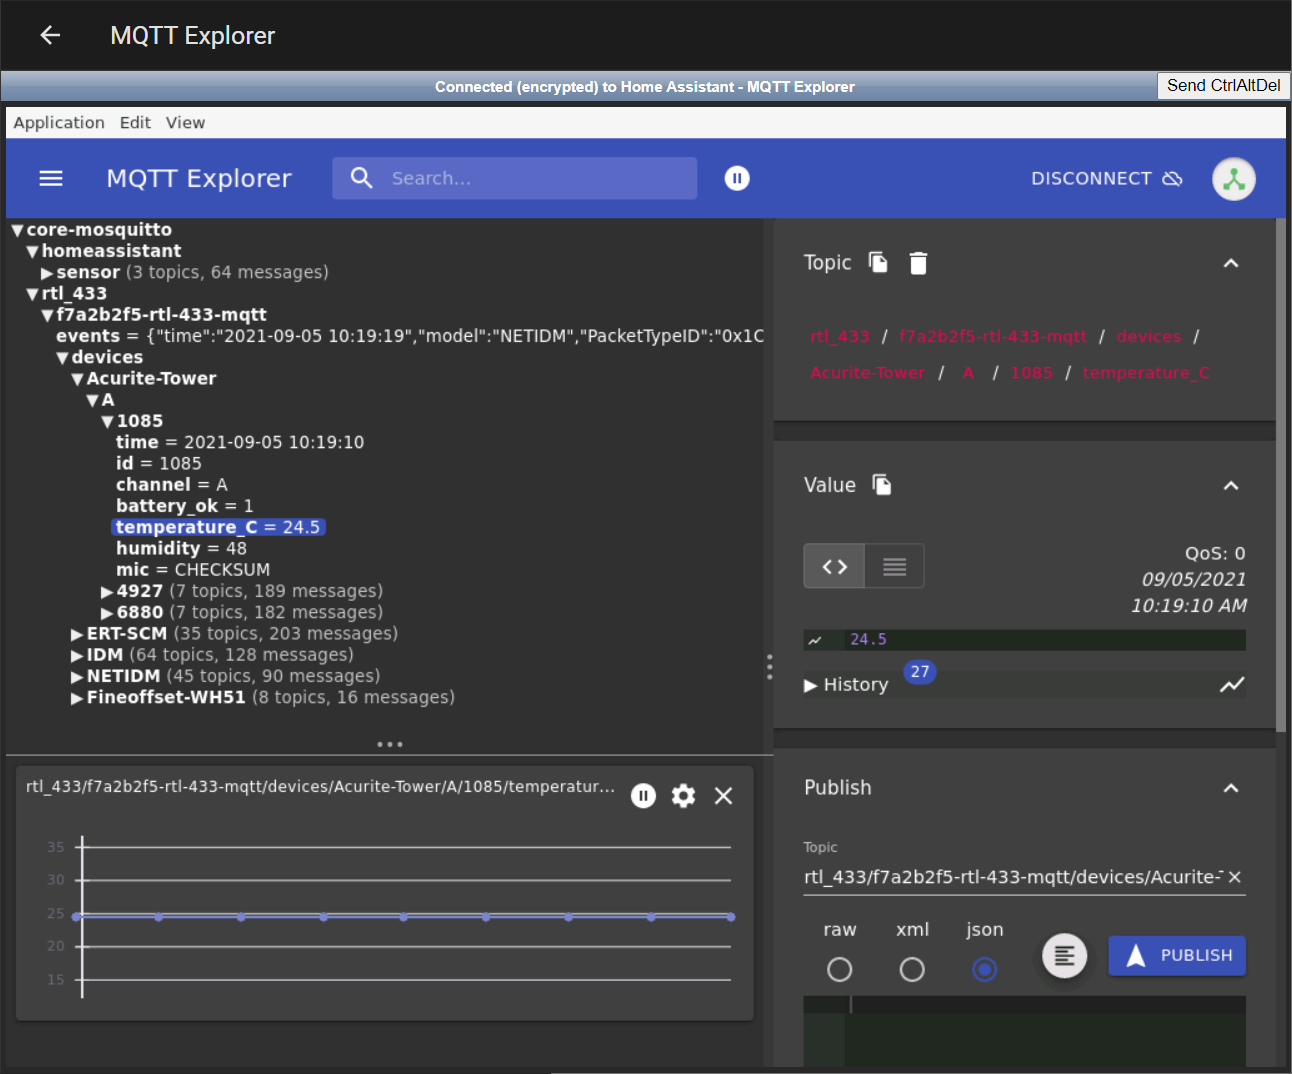
Task: Collapse the Acurite-Tower tree node
Action: click(x=77, y=379)
